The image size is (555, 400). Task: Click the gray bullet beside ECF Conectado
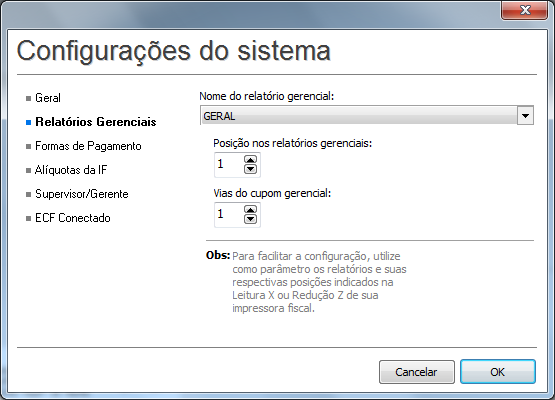tap(29, 219)
